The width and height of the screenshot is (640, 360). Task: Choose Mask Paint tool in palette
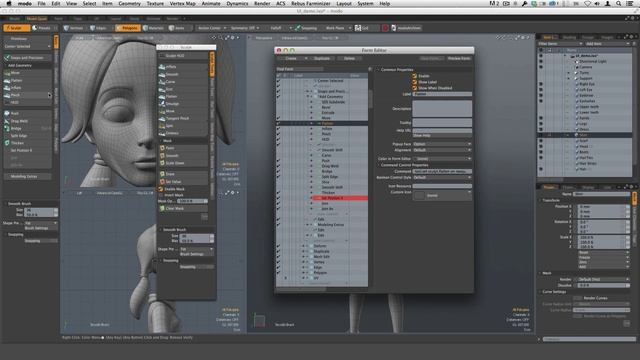183,148
